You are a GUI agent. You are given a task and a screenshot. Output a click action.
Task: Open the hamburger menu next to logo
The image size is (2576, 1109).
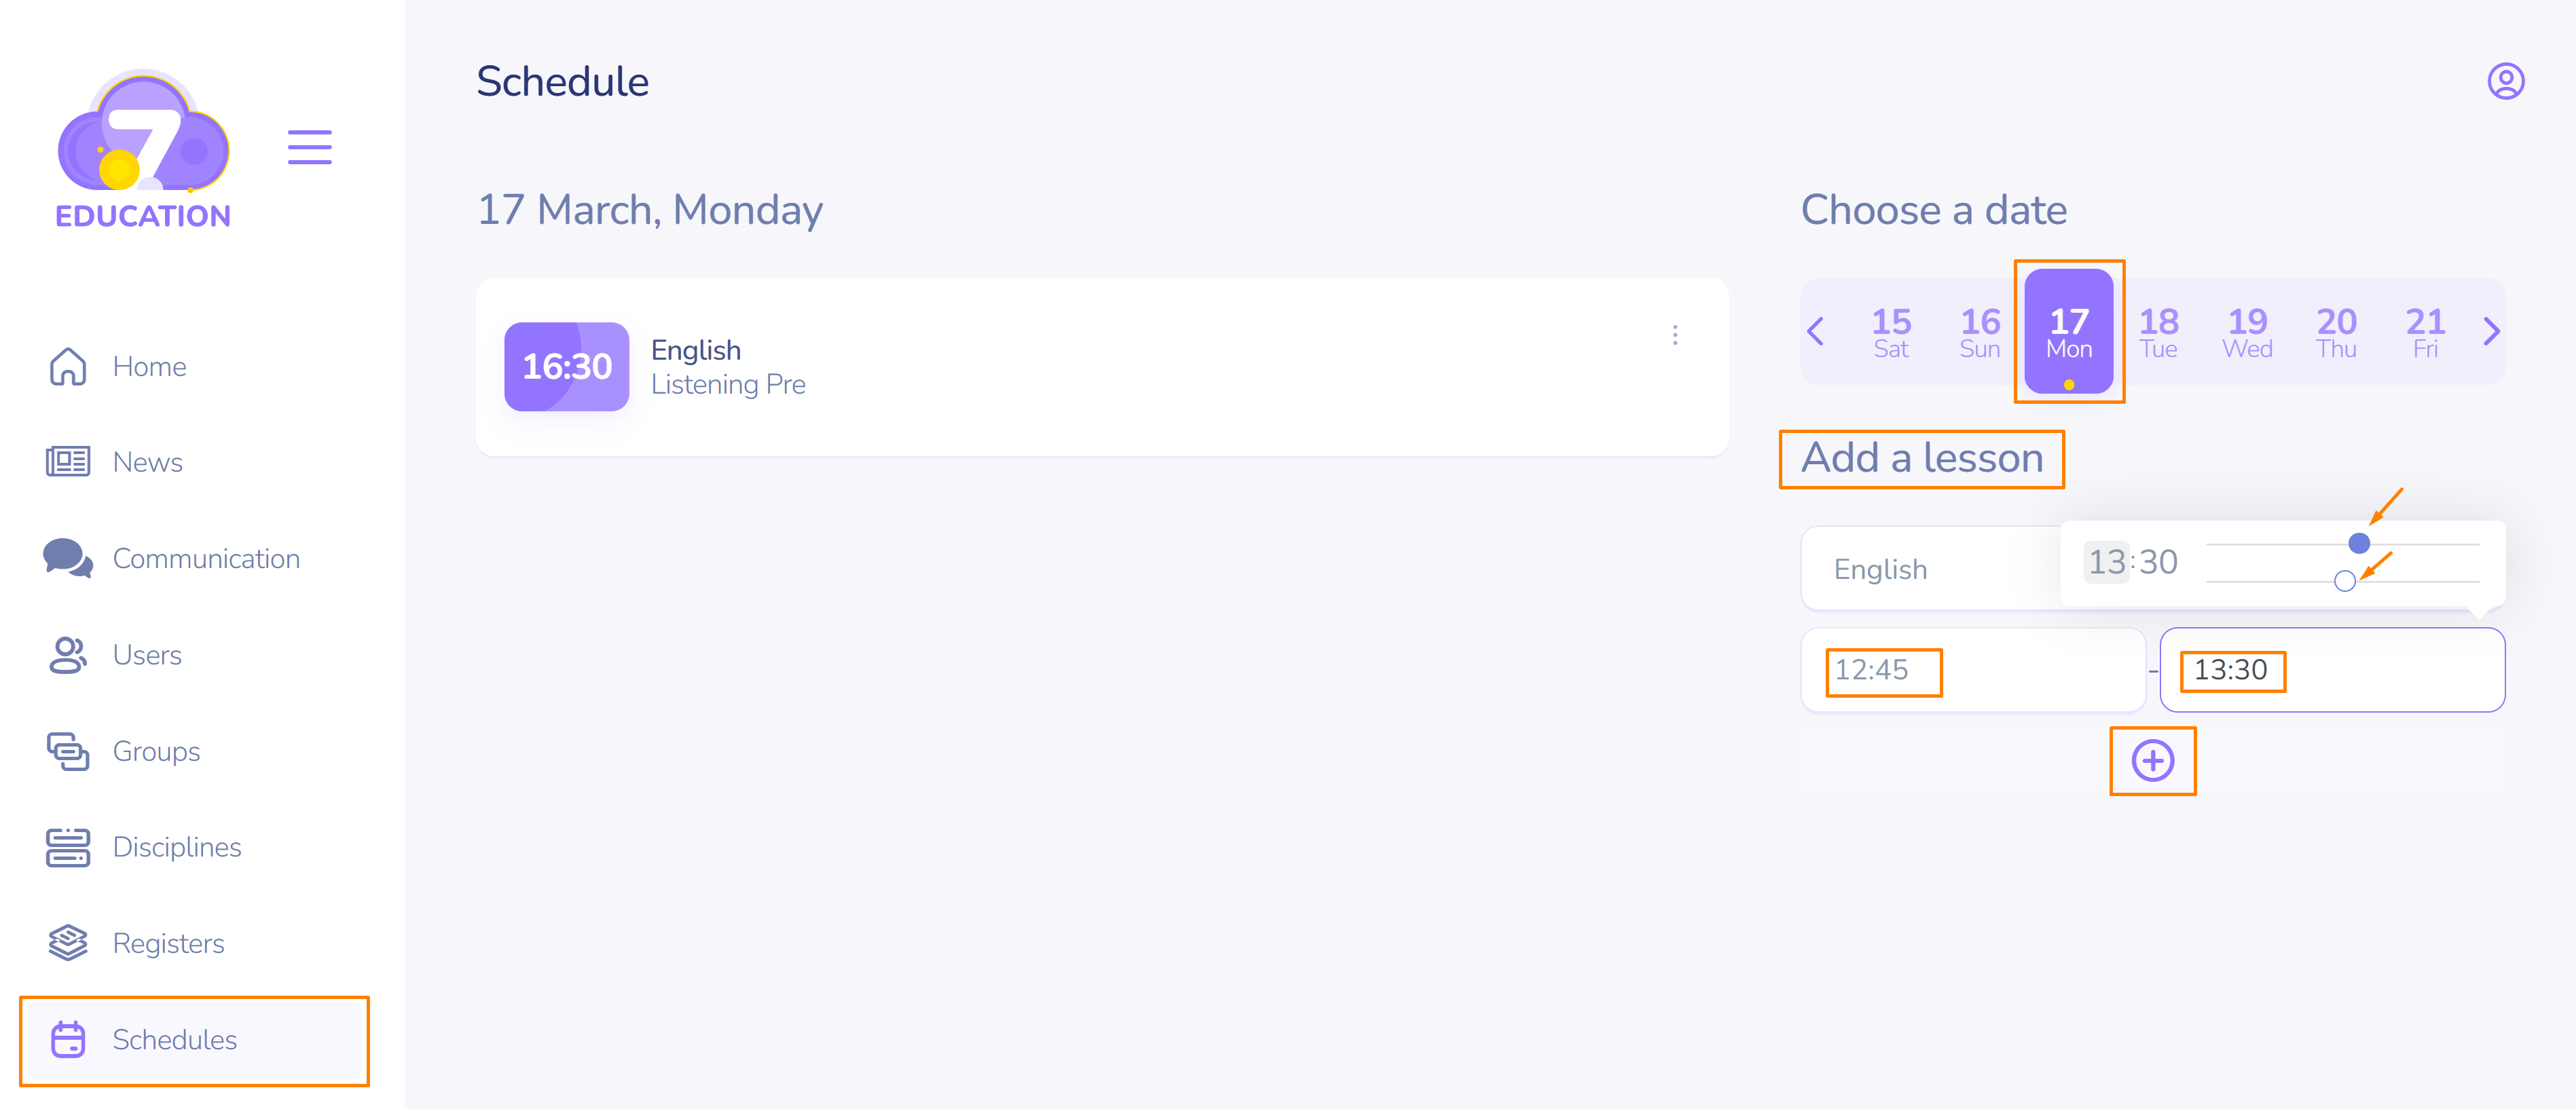[x=309, y=147]
